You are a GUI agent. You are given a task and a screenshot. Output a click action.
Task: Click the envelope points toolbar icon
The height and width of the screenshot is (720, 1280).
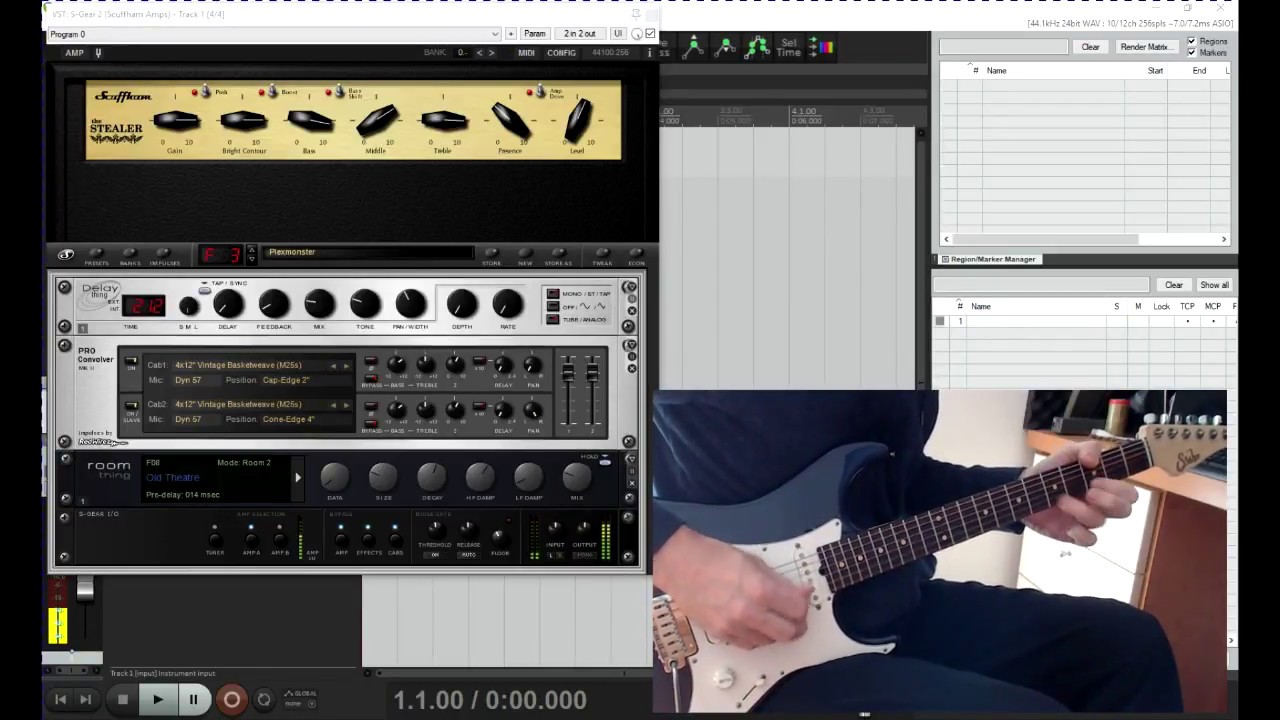point(758,46)
